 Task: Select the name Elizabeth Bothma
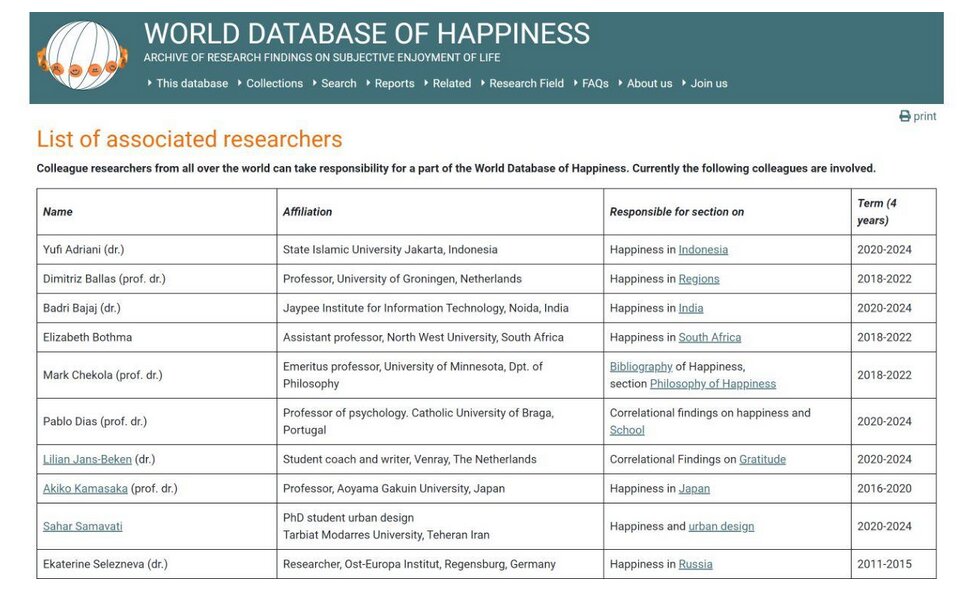pos(87,337)
